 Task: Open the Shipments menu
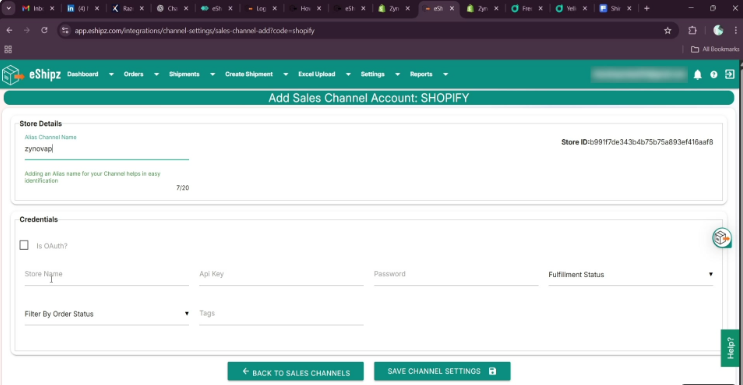pyautogui.click(x=184, y=74)
